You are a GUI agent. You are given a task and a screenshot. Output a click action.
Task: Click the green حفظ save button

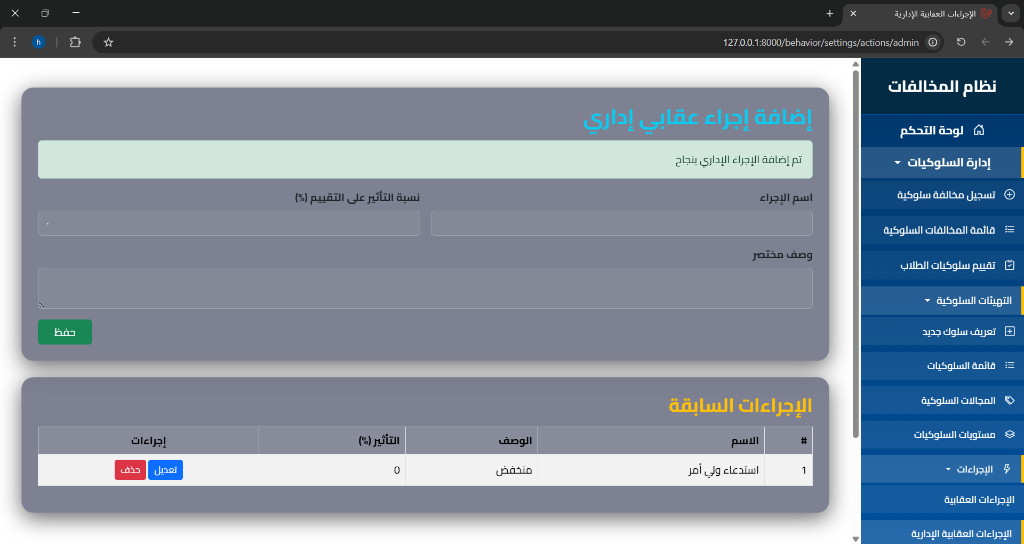65,332
